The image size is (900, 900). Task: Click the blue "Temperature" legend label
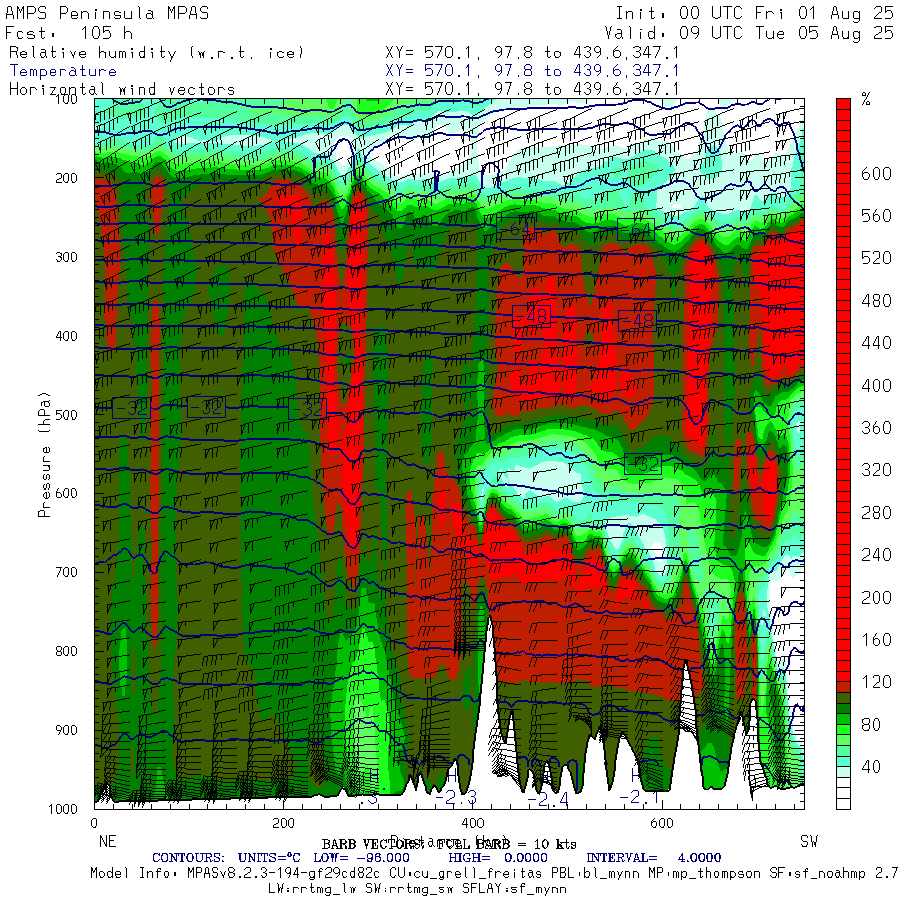coord(63,71)
